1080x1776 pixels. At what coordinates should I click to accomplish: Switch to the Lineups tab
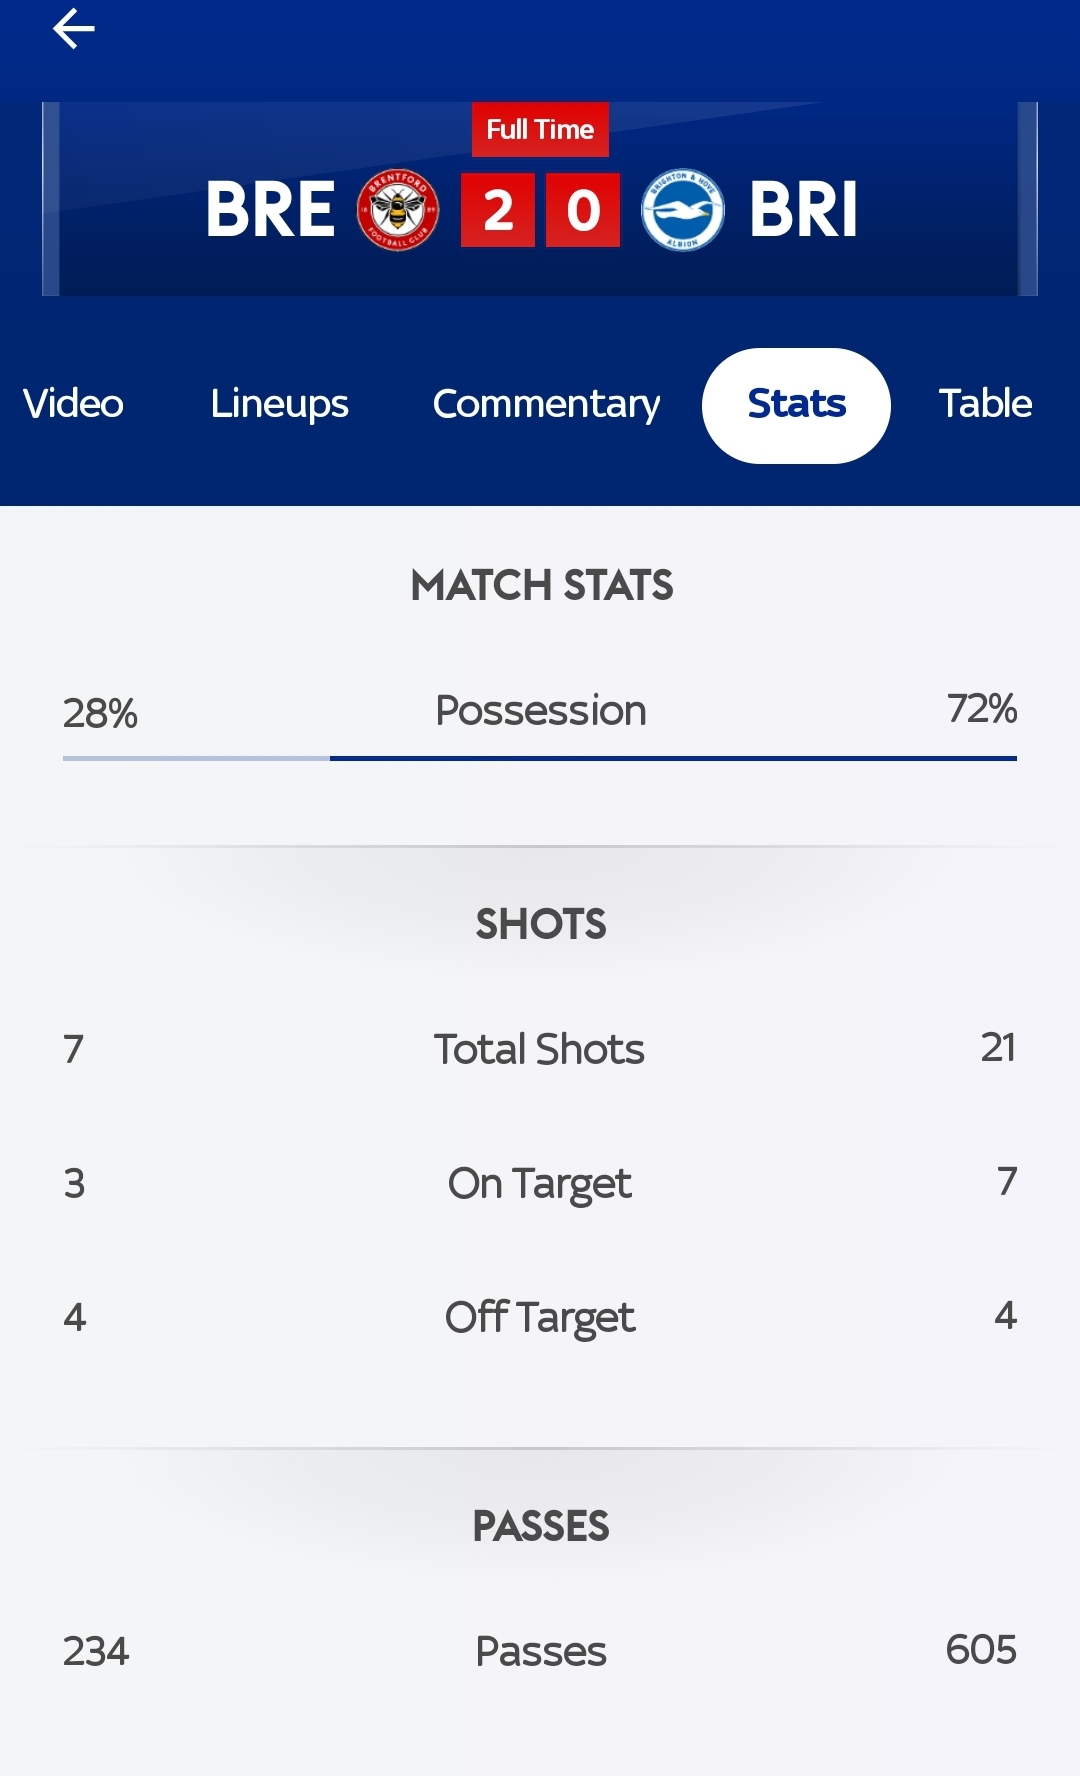pyautogui.click(x=279, y=404)
